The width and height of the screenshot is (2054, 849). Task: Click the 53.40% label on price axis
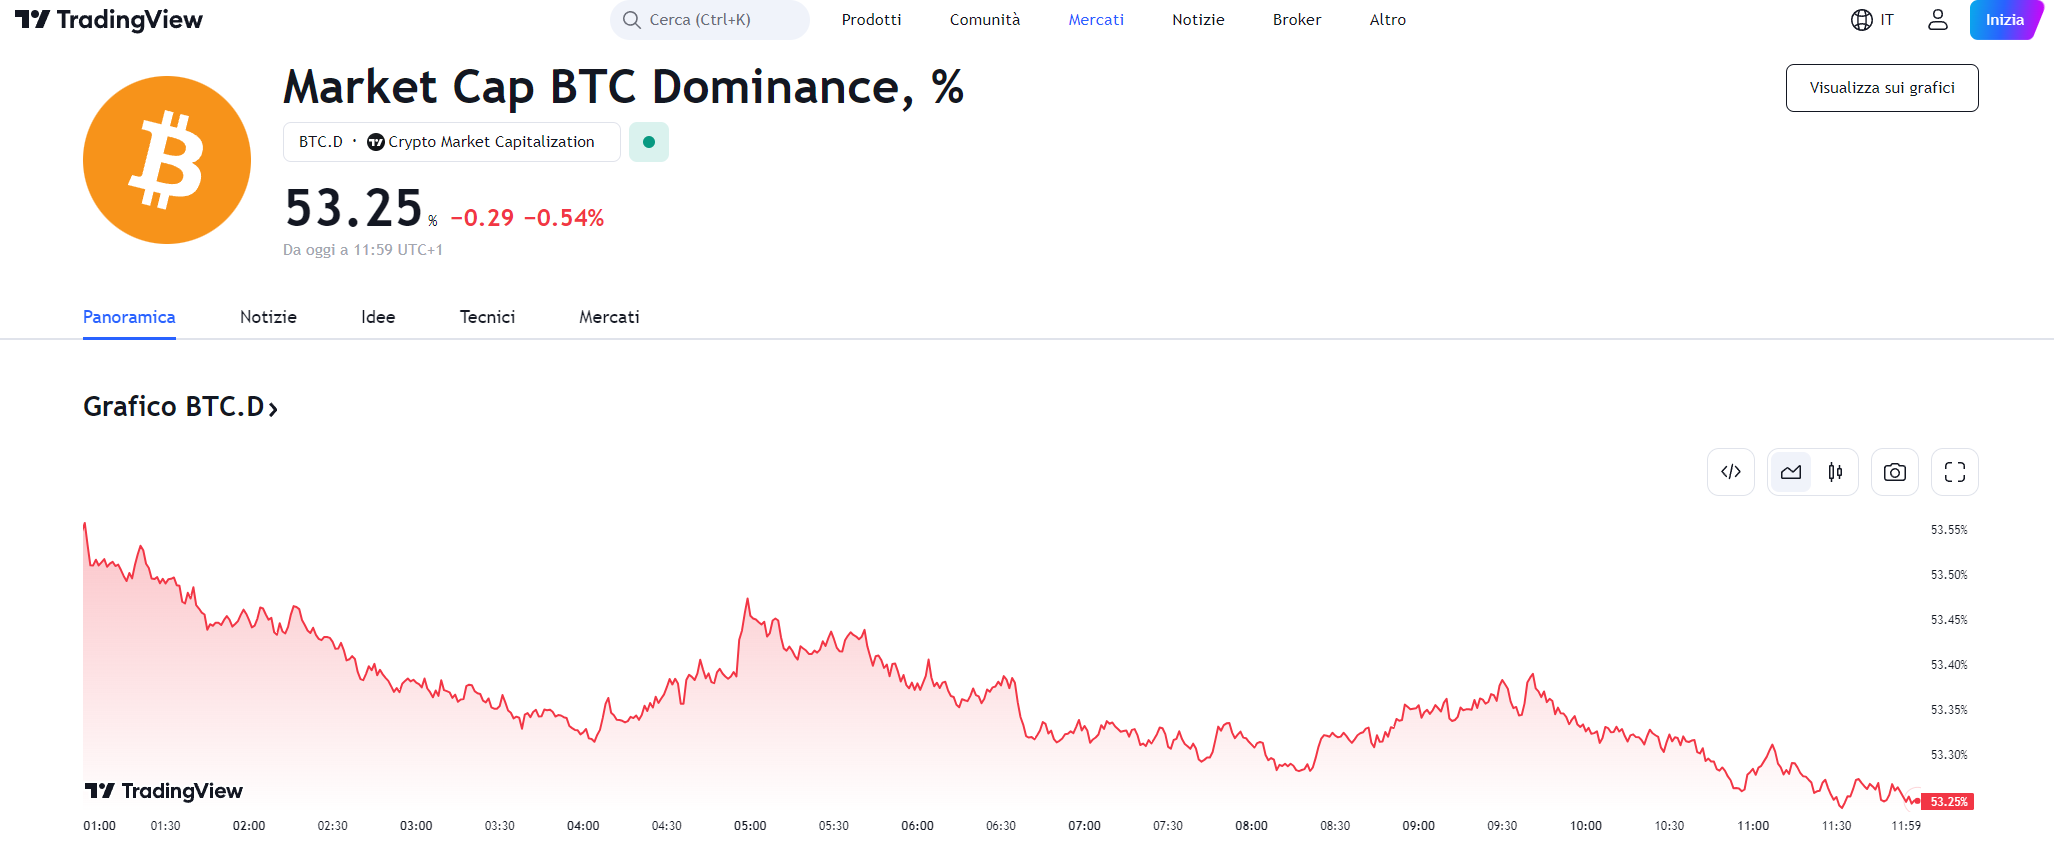(1949, 665)
